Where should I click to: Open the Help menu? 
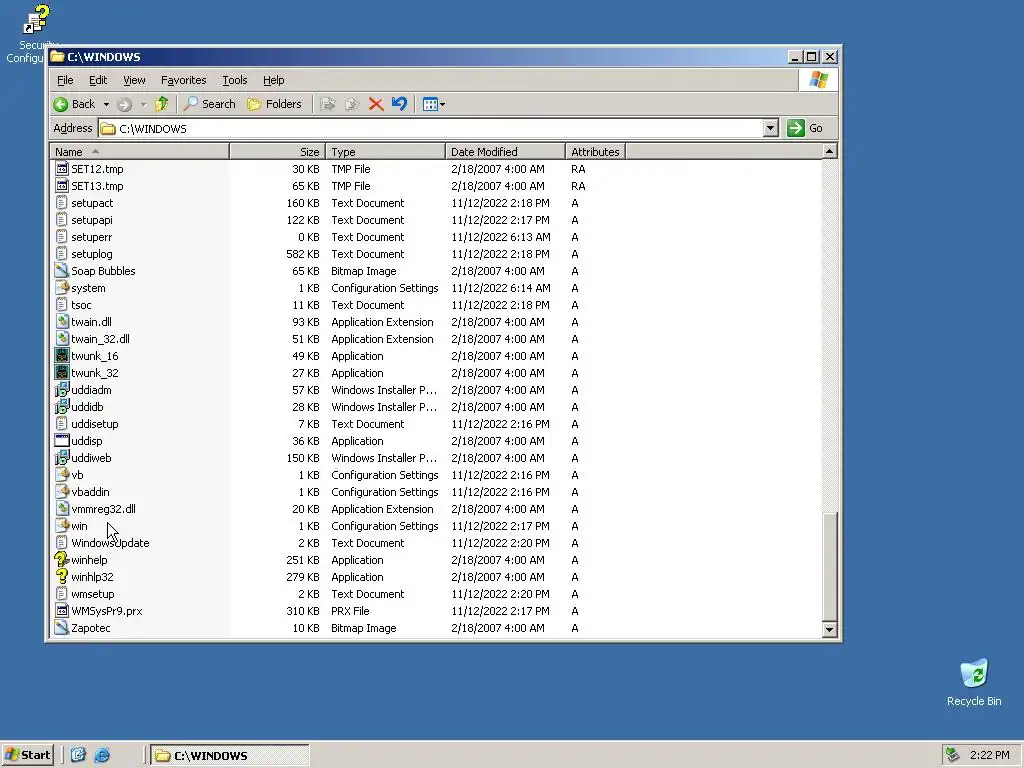[x=274, y=80]
